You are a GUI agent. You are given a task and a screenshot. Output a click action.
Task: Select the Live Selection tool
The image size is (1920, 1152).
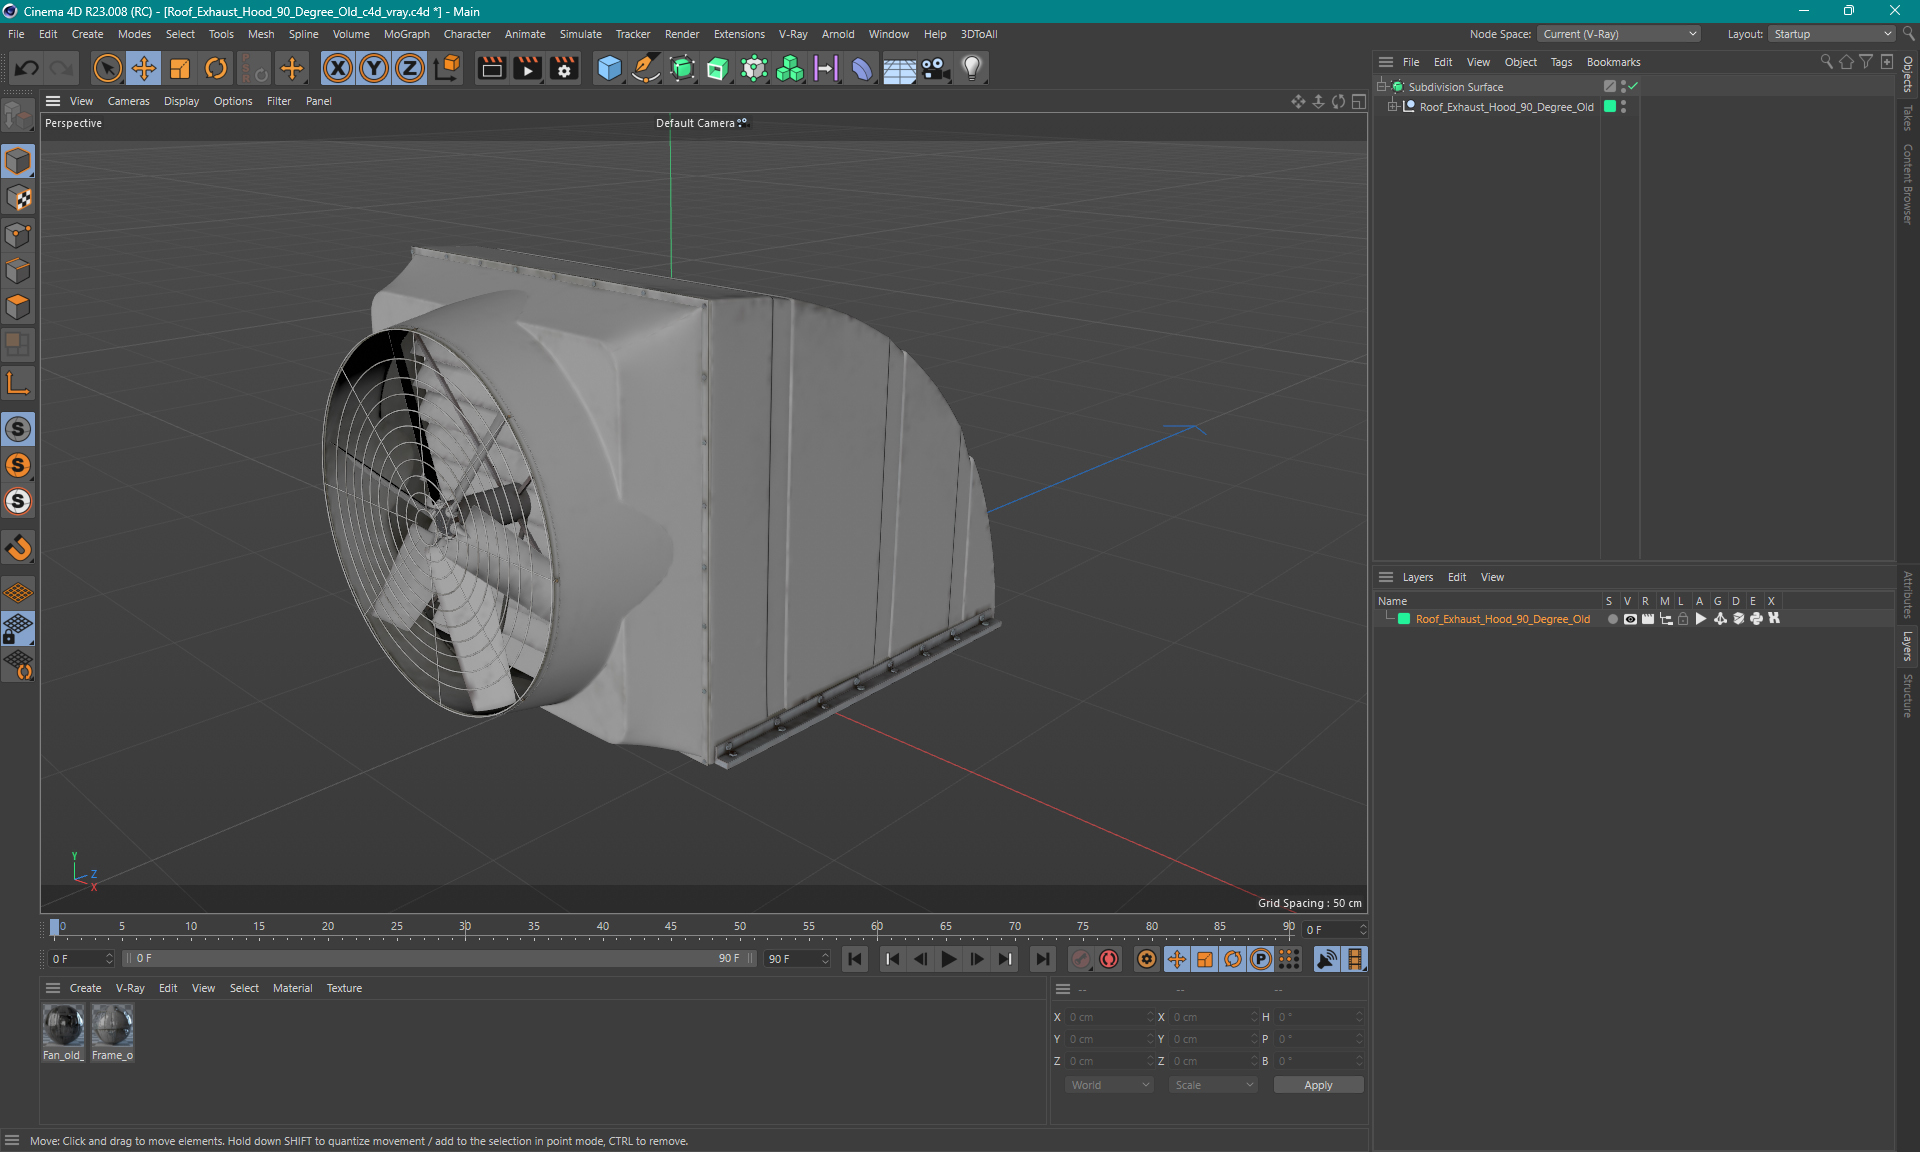pyautogui.click(x=107, y=68)
